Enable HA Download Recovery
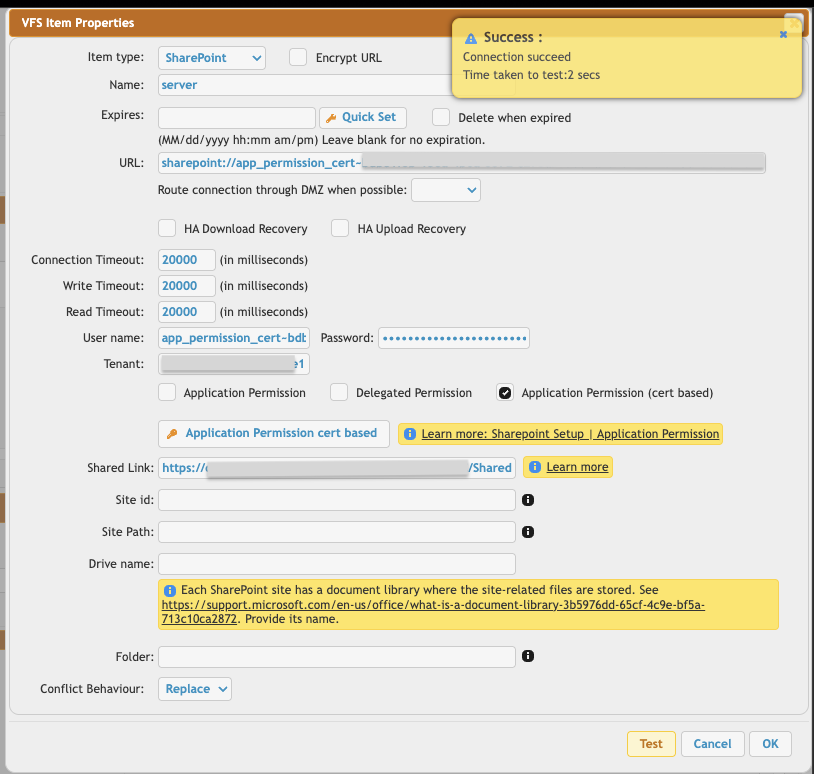 point(167,228)
